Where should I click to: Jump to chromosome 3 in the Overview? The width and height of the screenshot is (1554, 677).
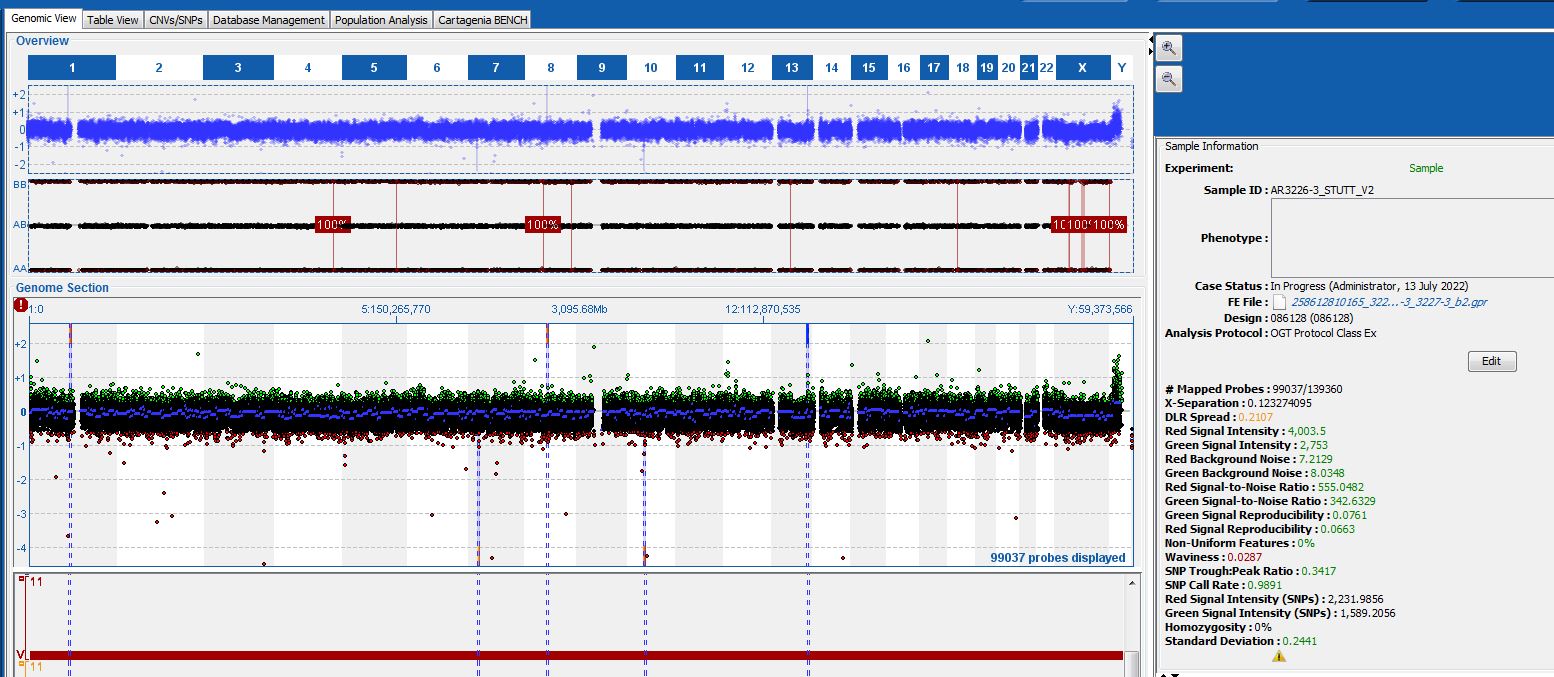(x=238, y=68)
